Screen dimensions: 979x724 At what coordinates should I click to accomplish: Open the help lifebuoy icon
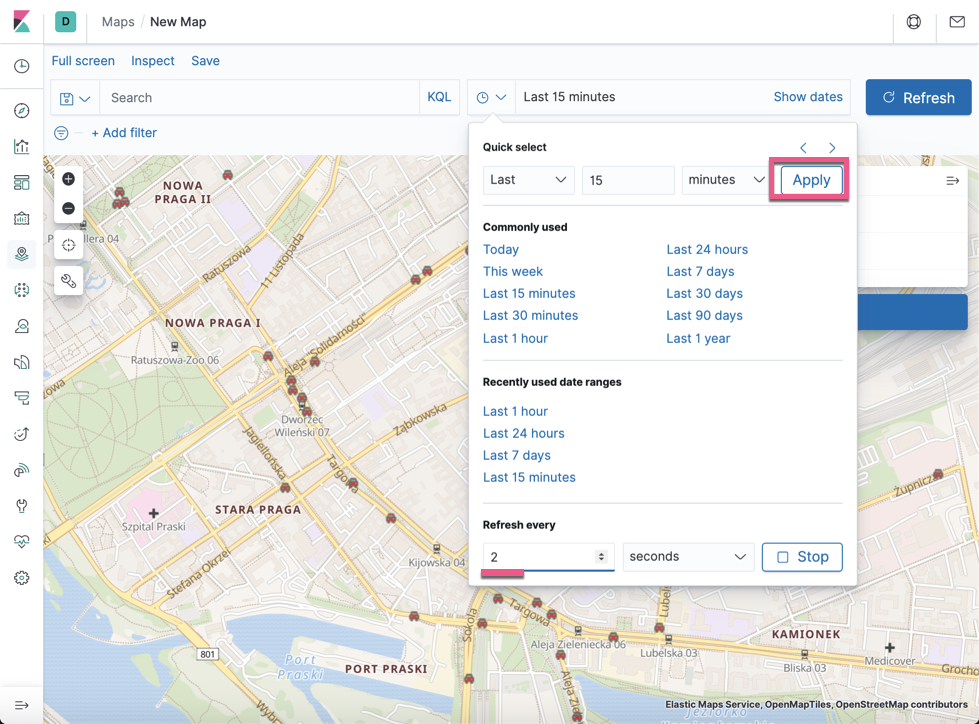(913, 22)
